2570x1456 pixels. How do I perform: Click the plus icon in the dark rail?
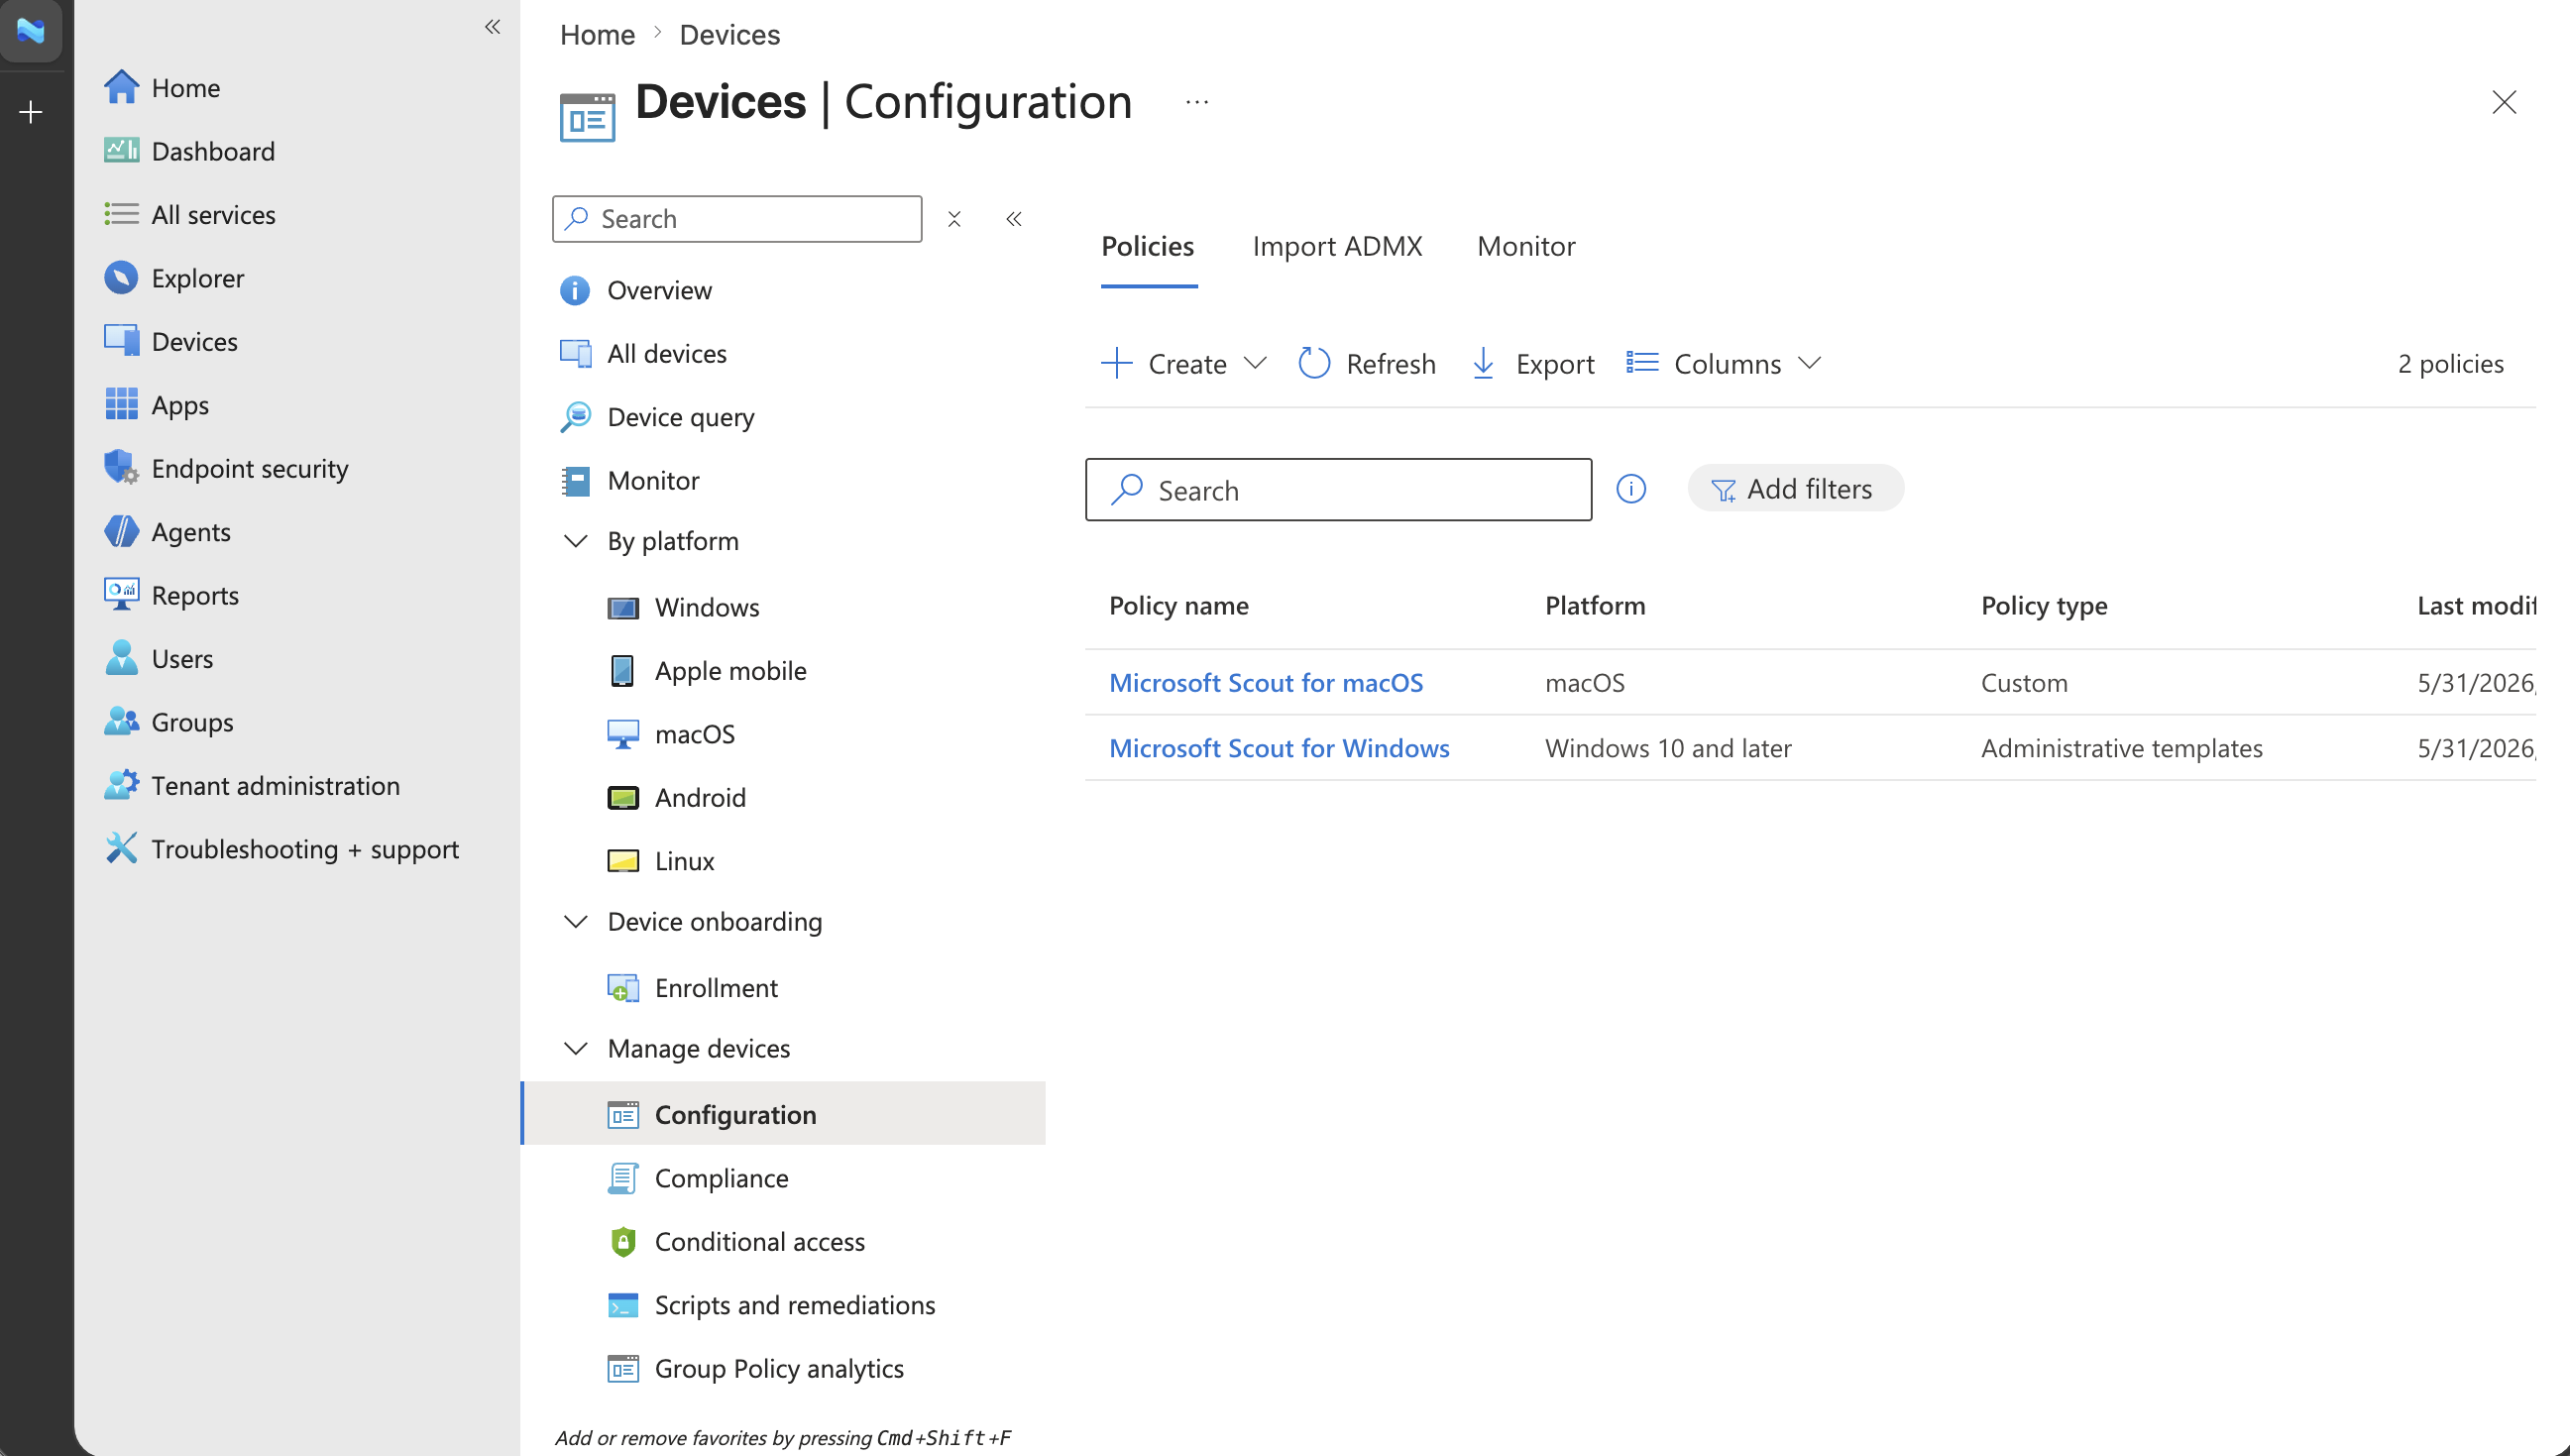[31, 111]
